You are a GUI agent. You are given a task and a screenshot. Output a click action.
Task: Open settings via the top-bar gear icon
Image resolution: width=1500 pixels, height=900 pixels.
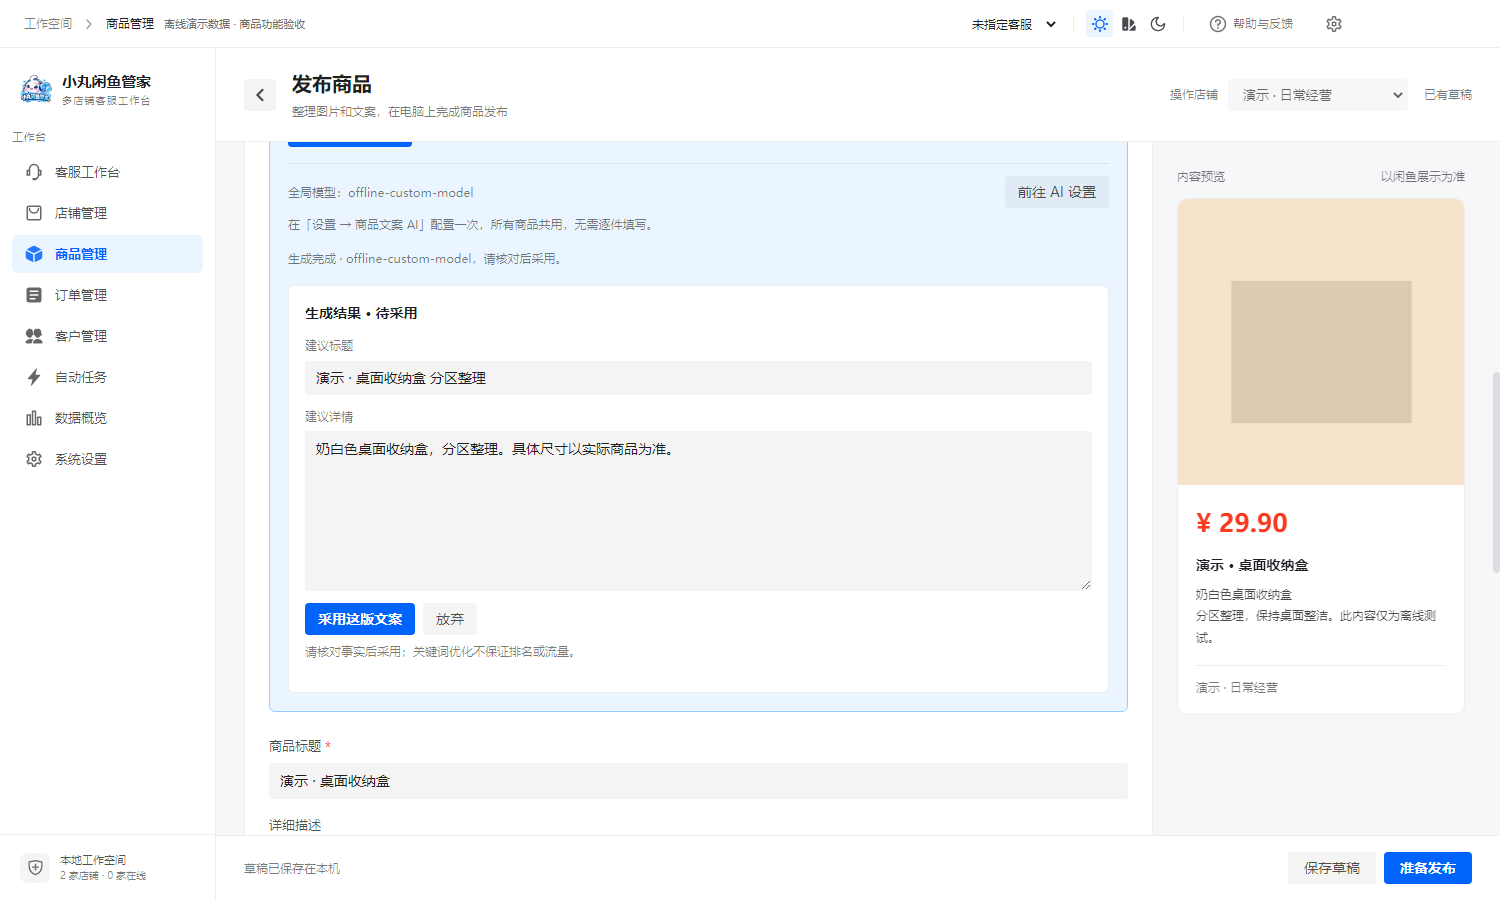(1334, 24)
